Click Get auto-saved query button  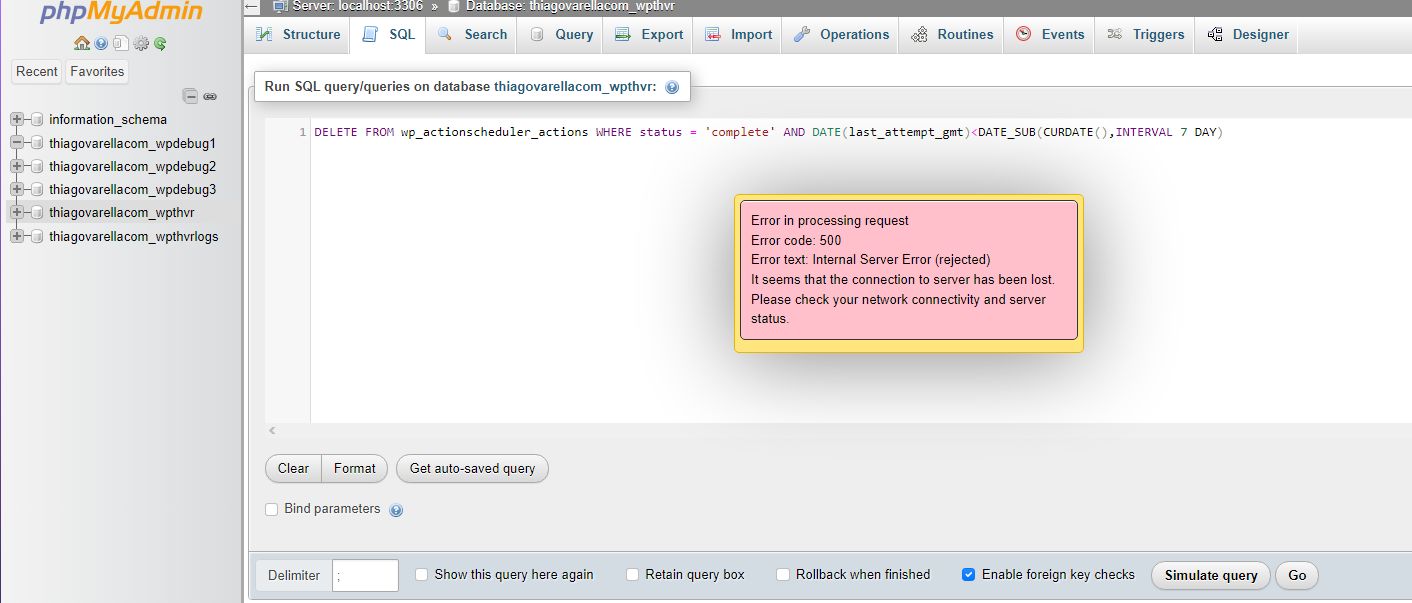click(x=472, y=468)
